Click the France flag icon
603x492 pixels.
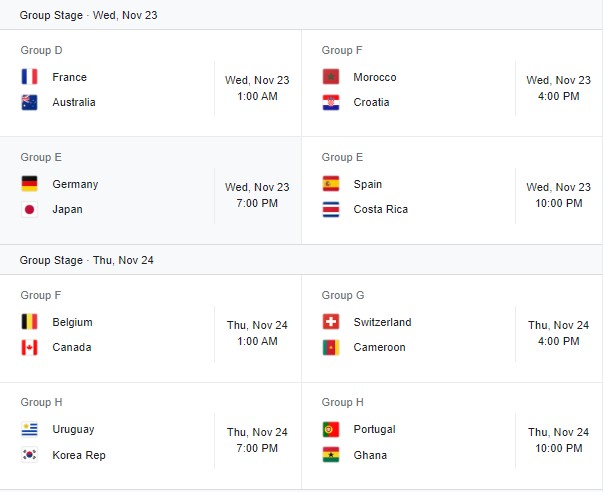click(x=29, y=77)
